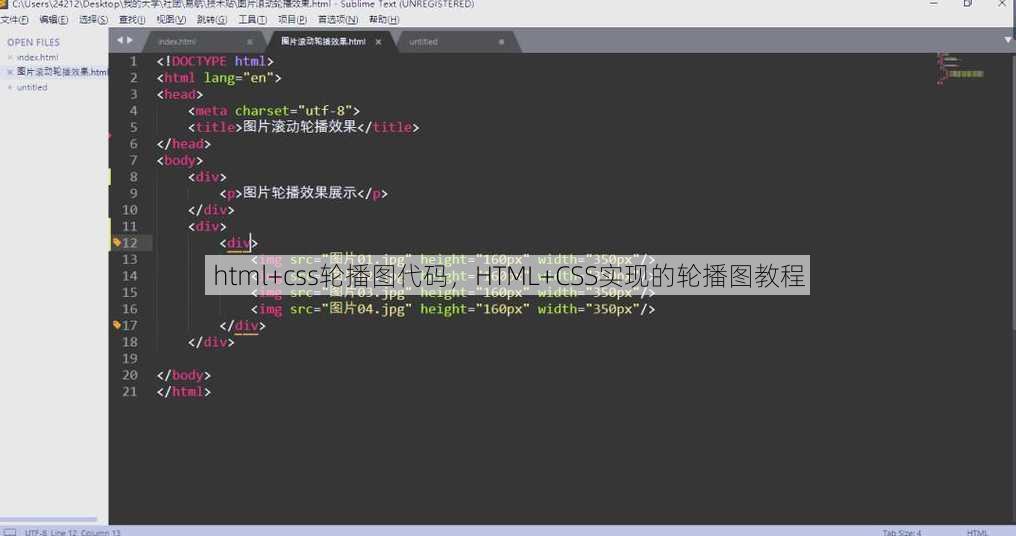Close index.html from the sidebar x icon
The height and width of the screenshot is (536, 1016).
tap(10, 58)
